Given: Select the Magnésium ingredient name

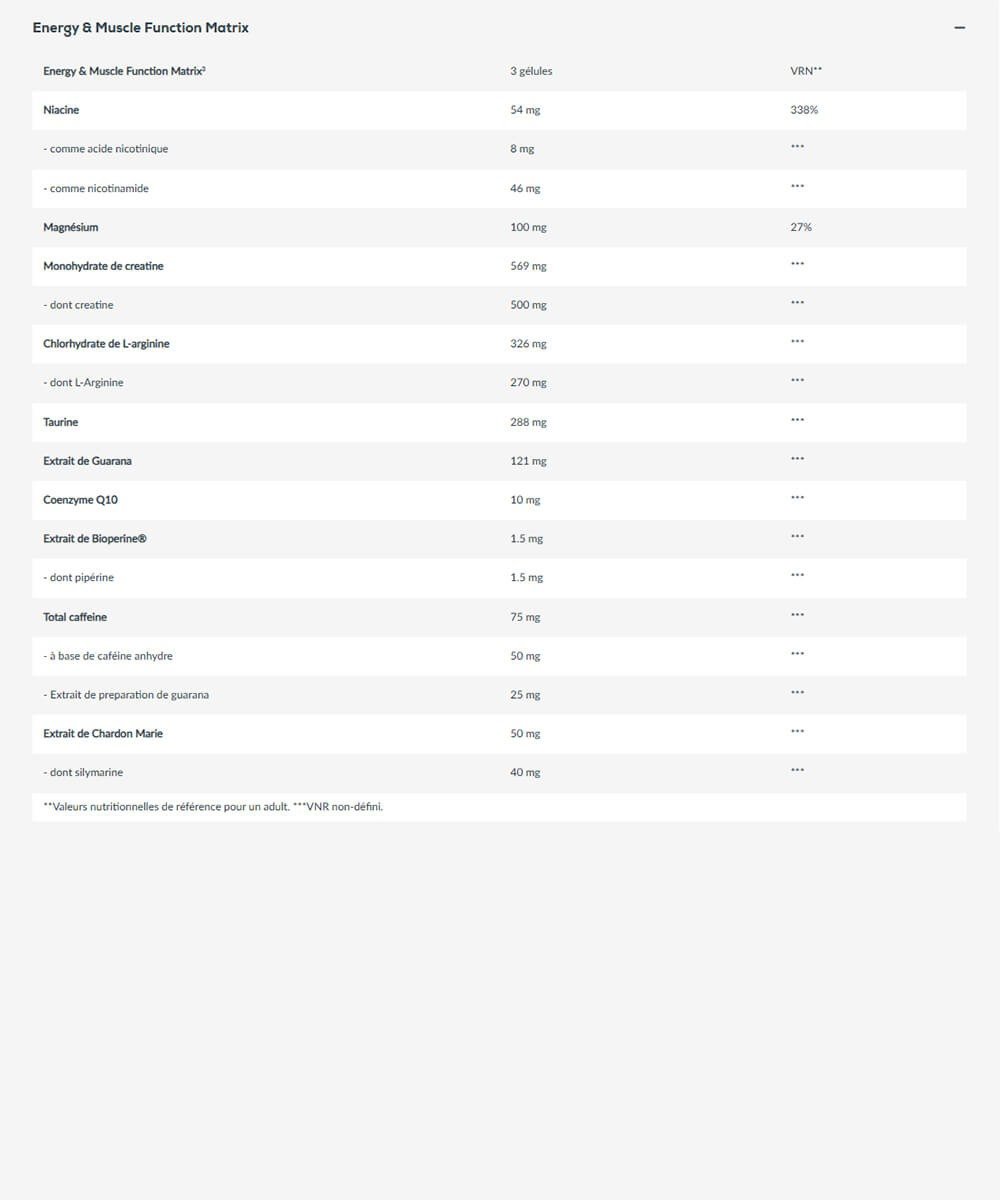Looking at the screenshot, I should point(71,227).
